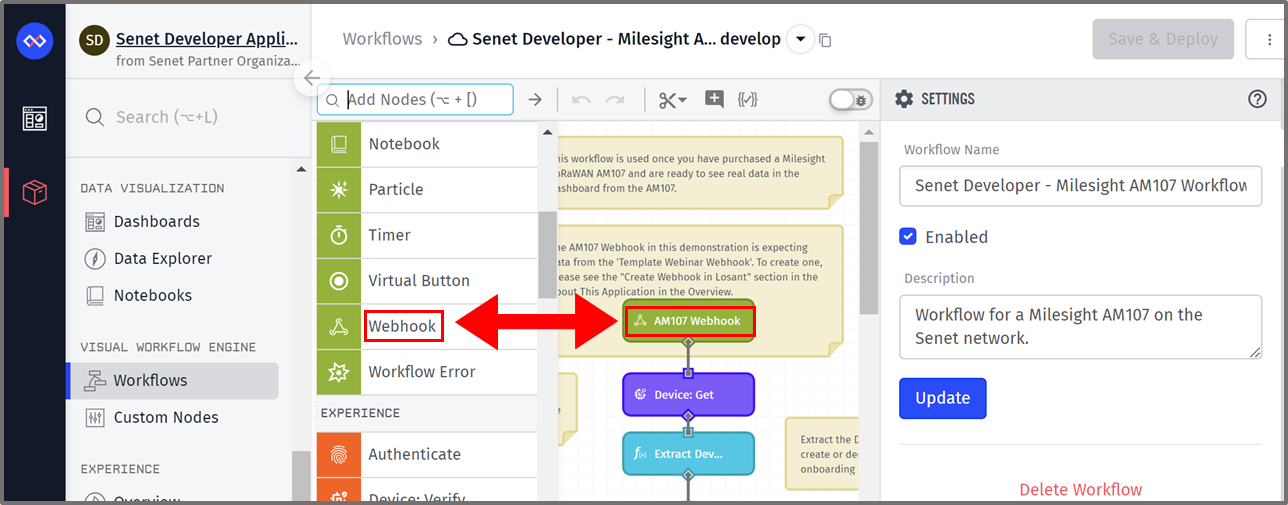Uncheck the Enabled checkbox
The height and width of the screenshot is (505, 1288).
coord(908,237)
